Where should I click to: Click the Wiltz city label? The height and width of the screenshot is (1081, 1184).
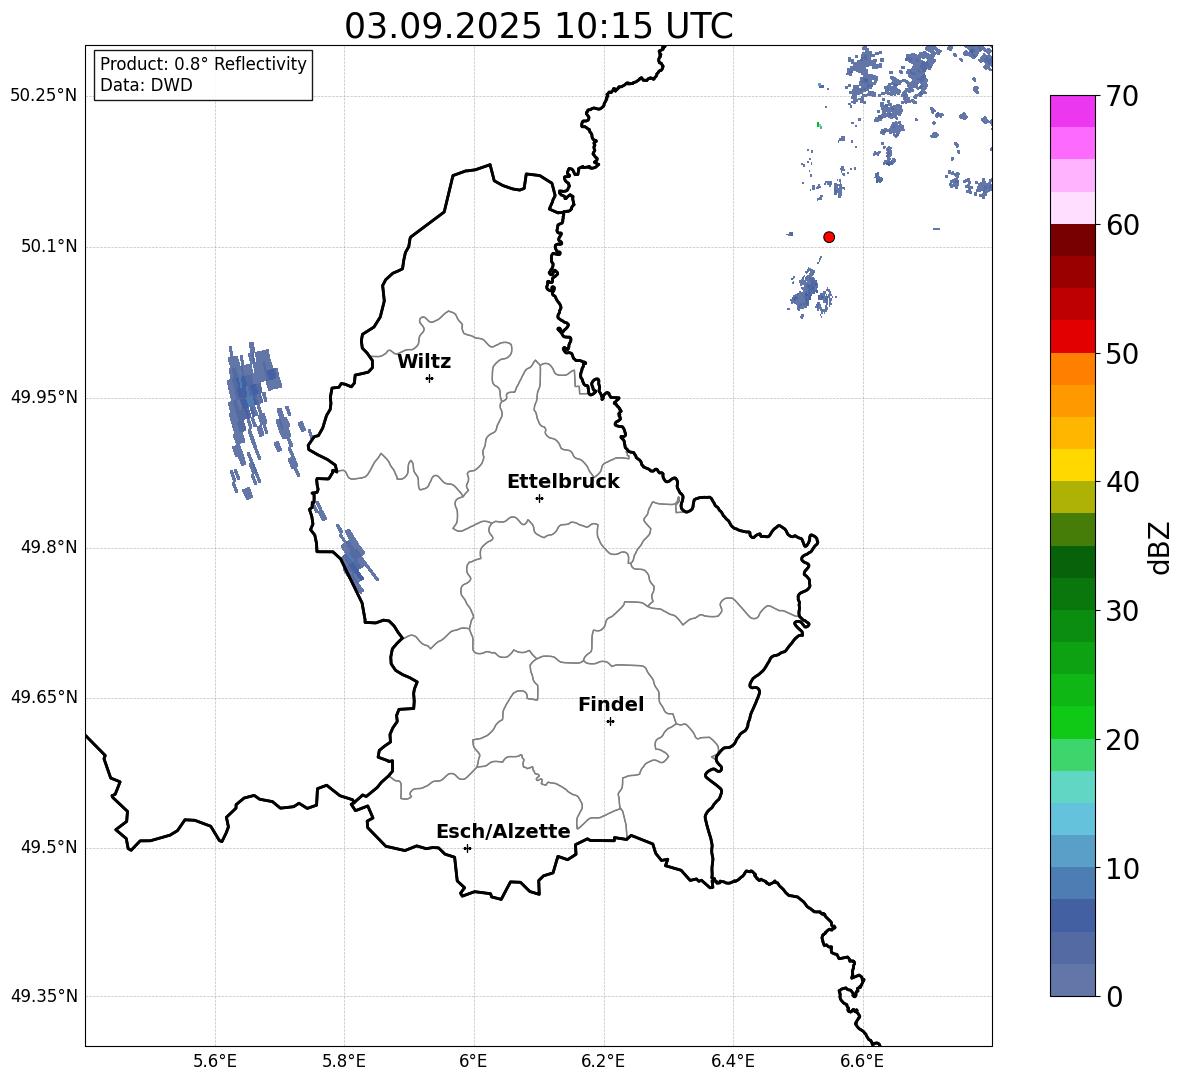[424, 362]
